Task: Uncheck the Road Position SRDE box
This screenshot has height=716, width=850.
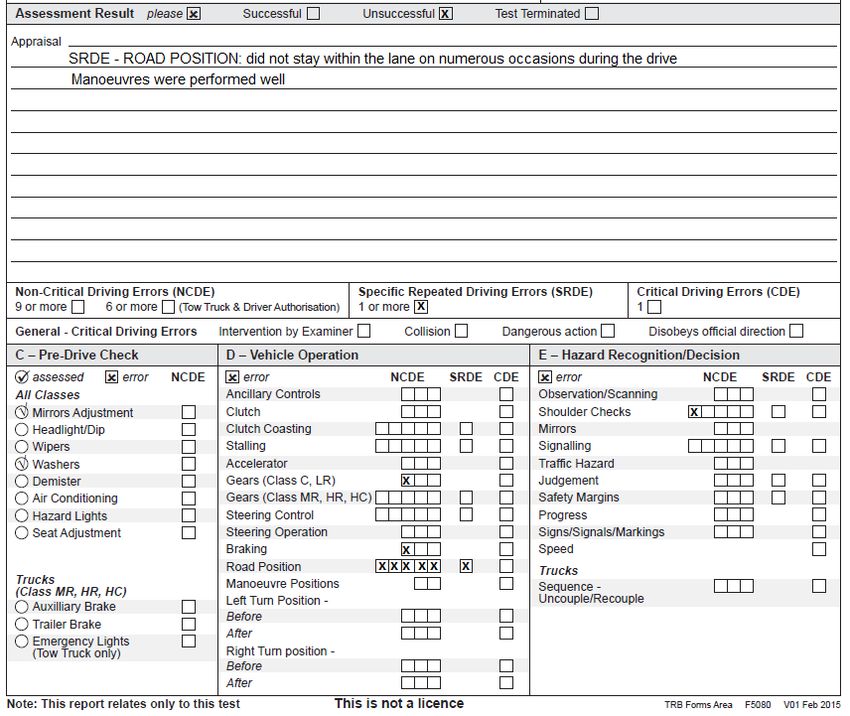Action: (466, 566)
